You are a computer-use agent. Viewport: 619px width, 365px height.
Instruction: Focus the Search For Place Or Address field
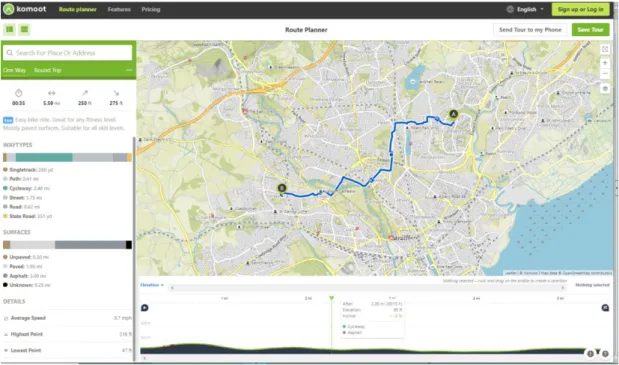pyautogui.click(x=68, y=53)
